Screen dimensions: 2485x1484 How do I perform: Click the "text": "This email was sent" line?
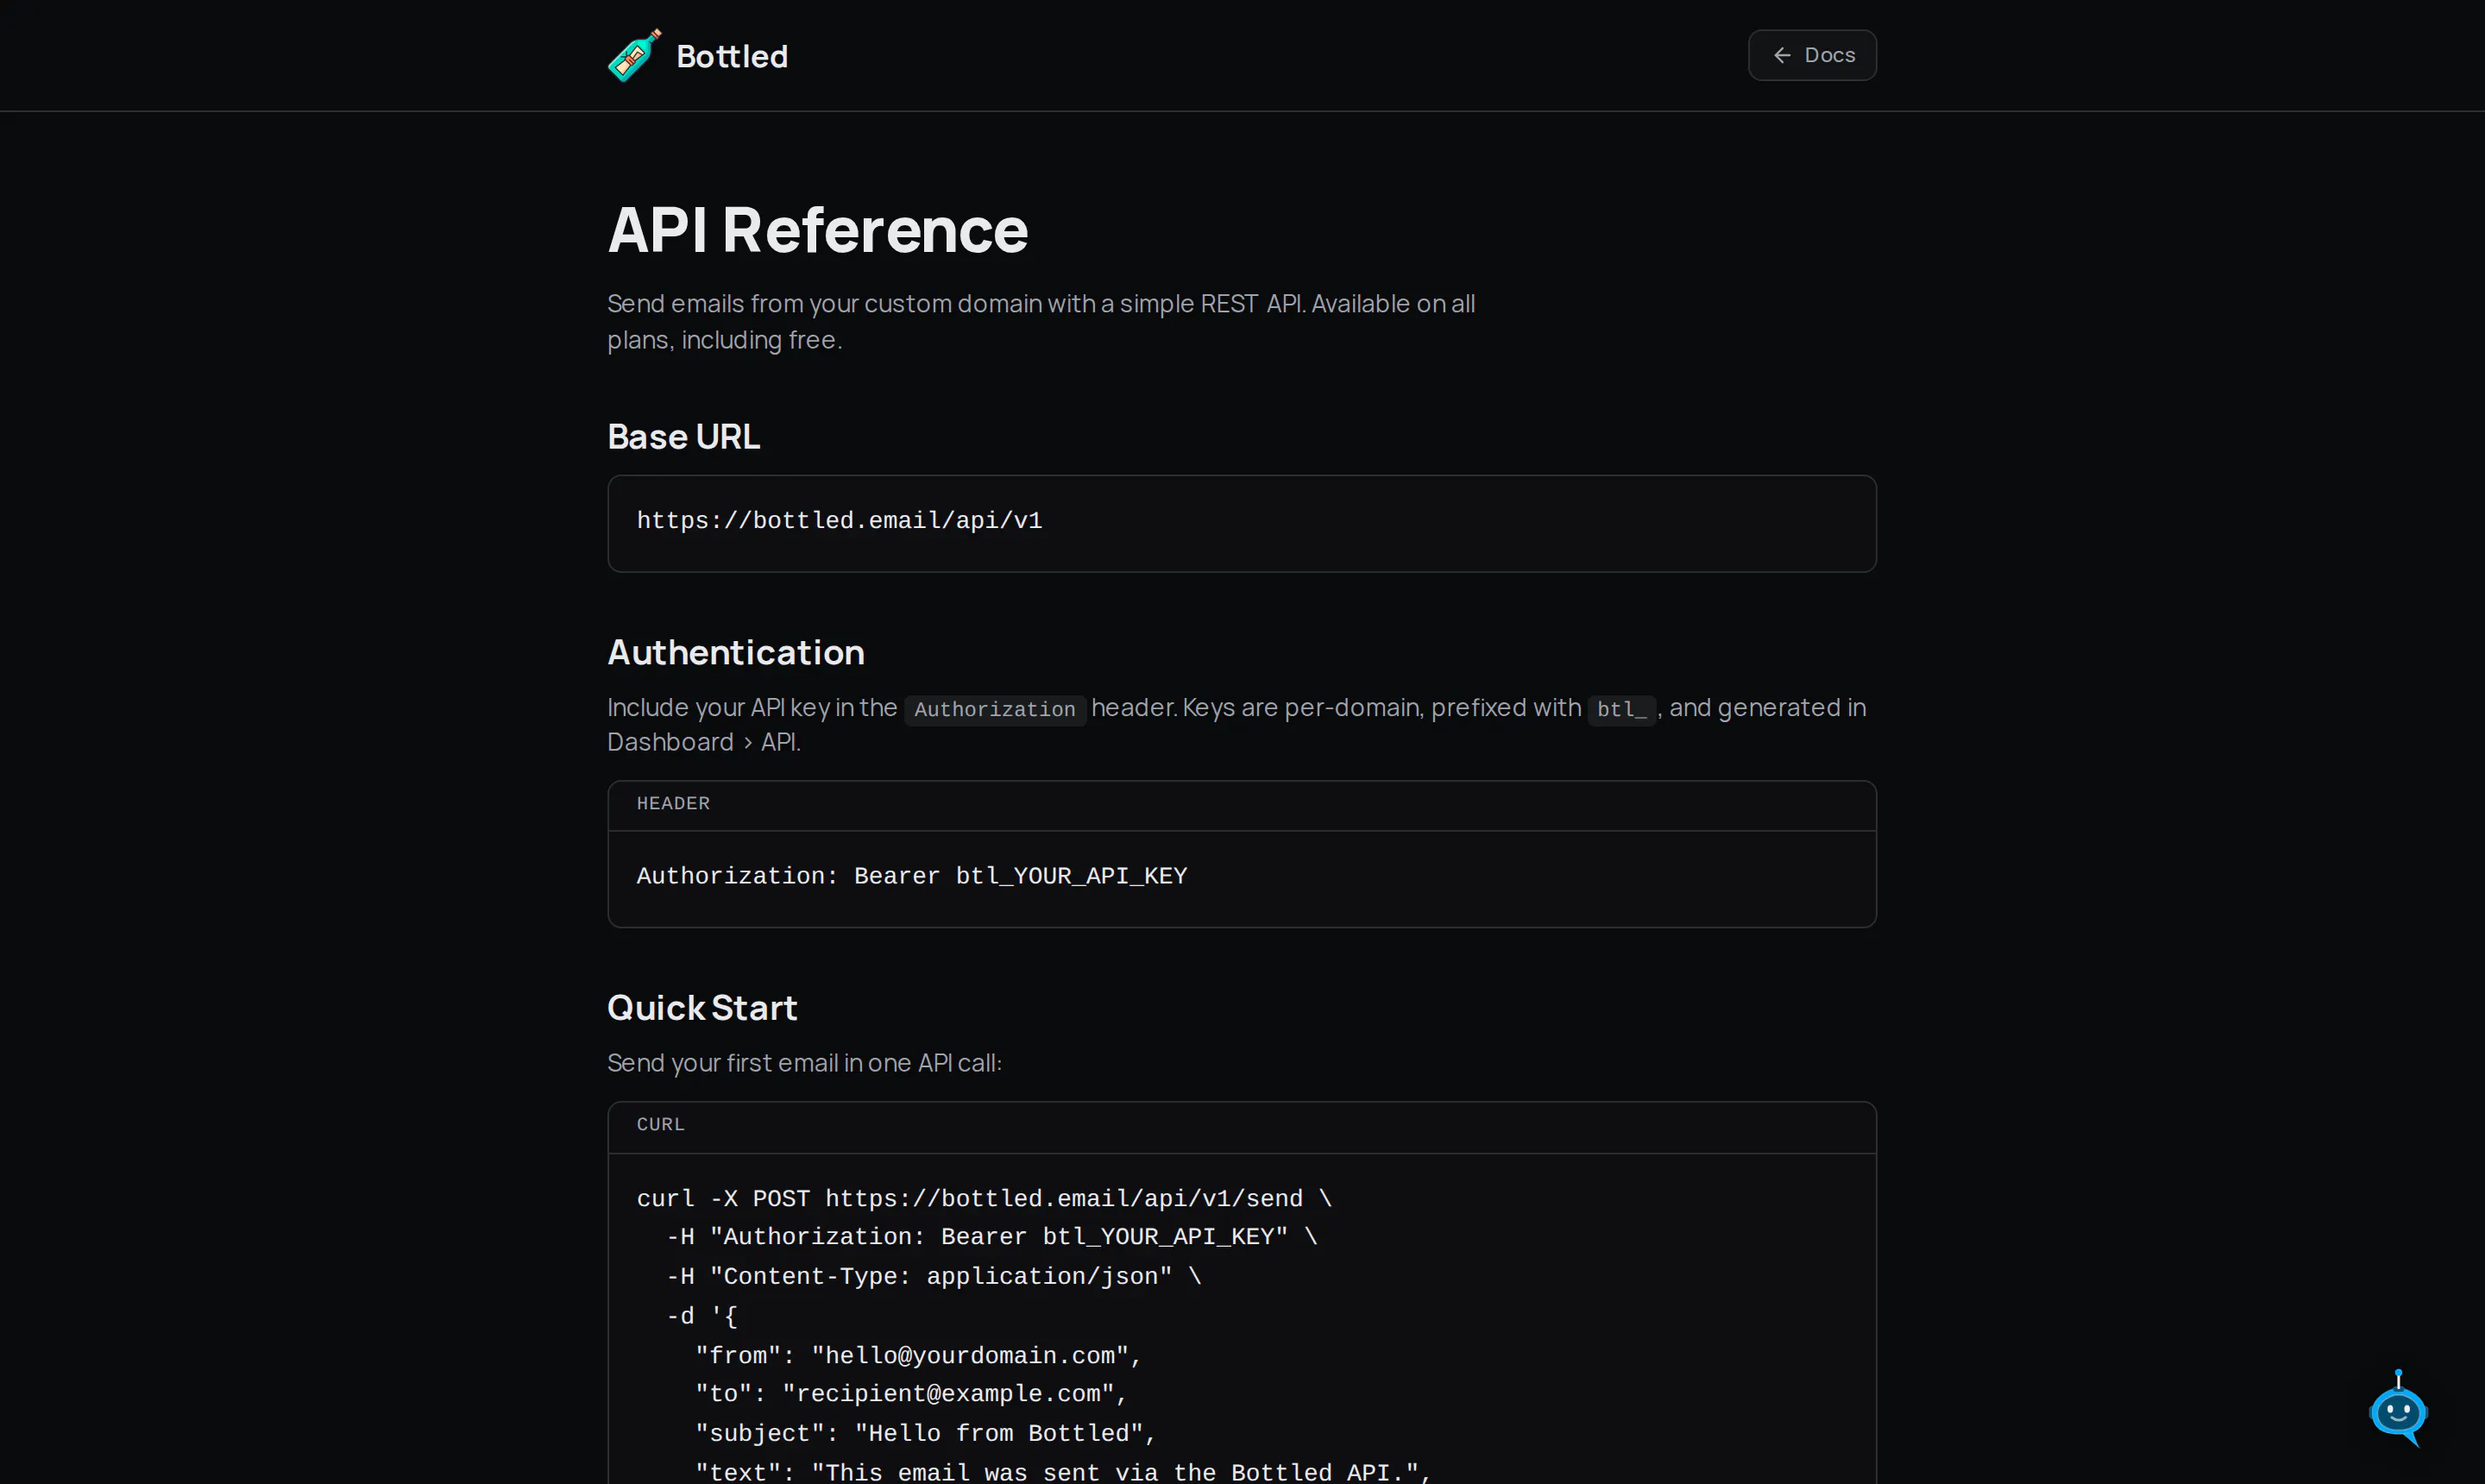click(1063, 1472)
